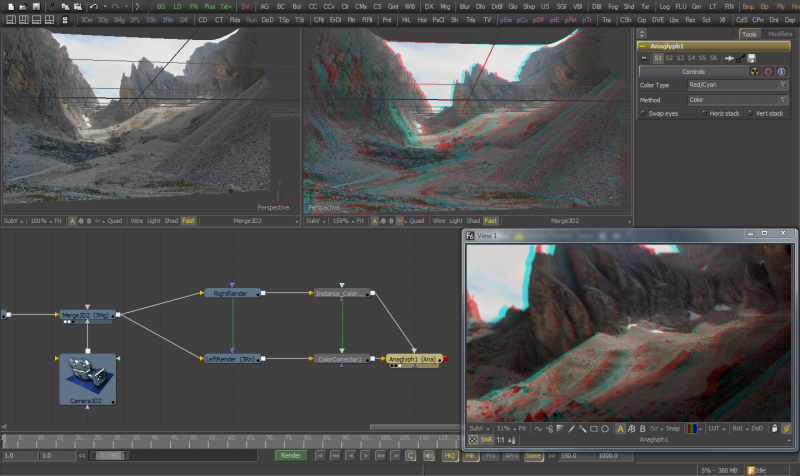This screenshot has height=476, width=800.
Task: Open the Undo history dropdown arrow
Action: coord(105,7)
